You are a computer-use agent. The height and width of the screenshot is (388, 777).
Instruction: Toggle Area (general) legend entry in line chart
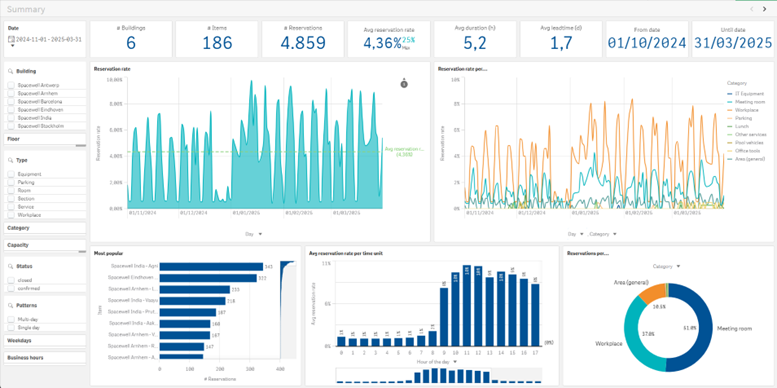pos(746,159)
